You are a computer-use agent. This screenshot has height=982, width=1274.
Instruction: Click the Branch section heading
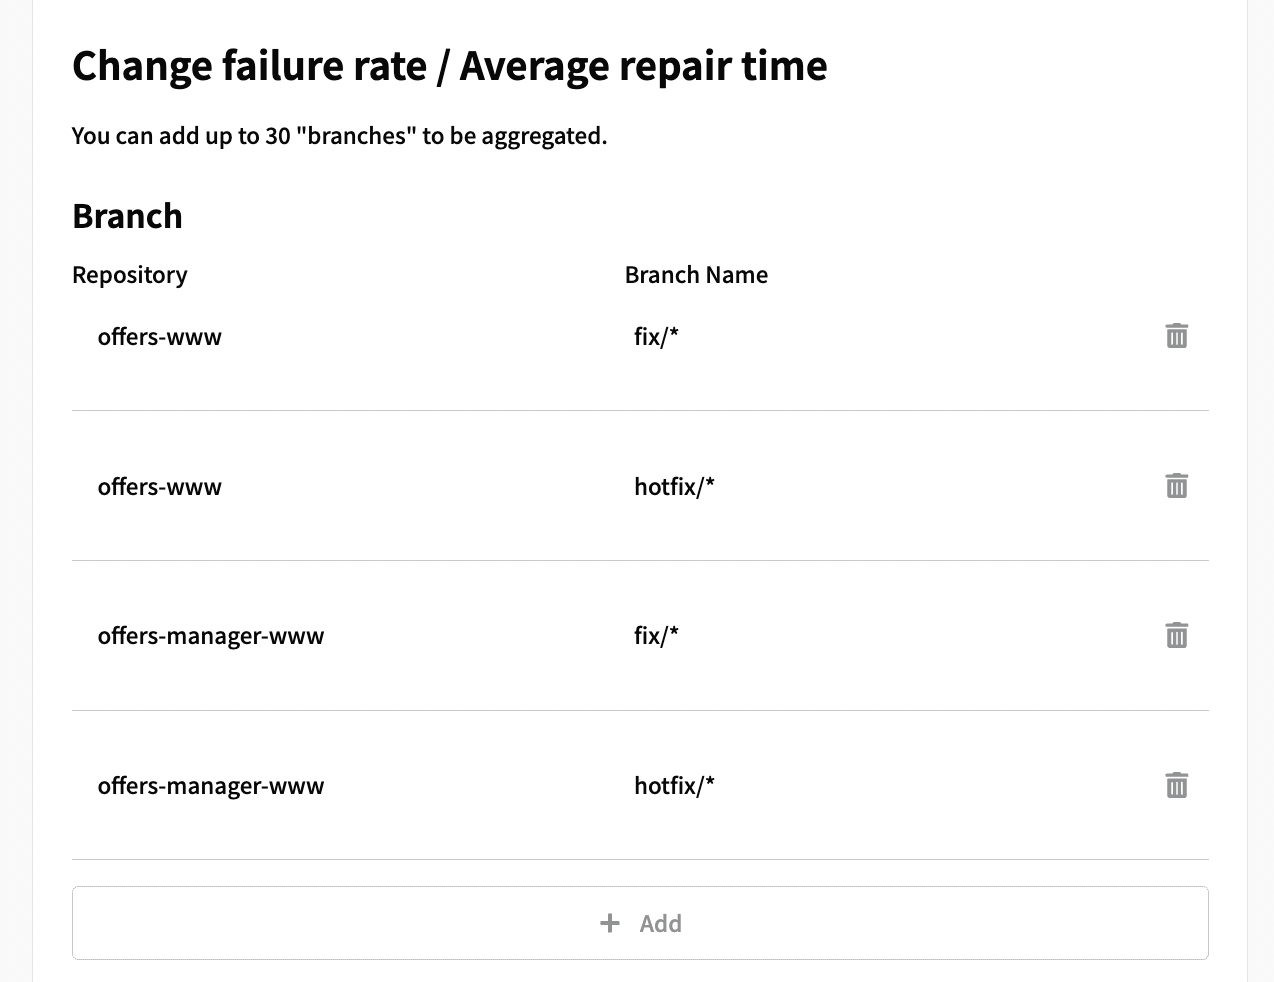coord(128,216)
